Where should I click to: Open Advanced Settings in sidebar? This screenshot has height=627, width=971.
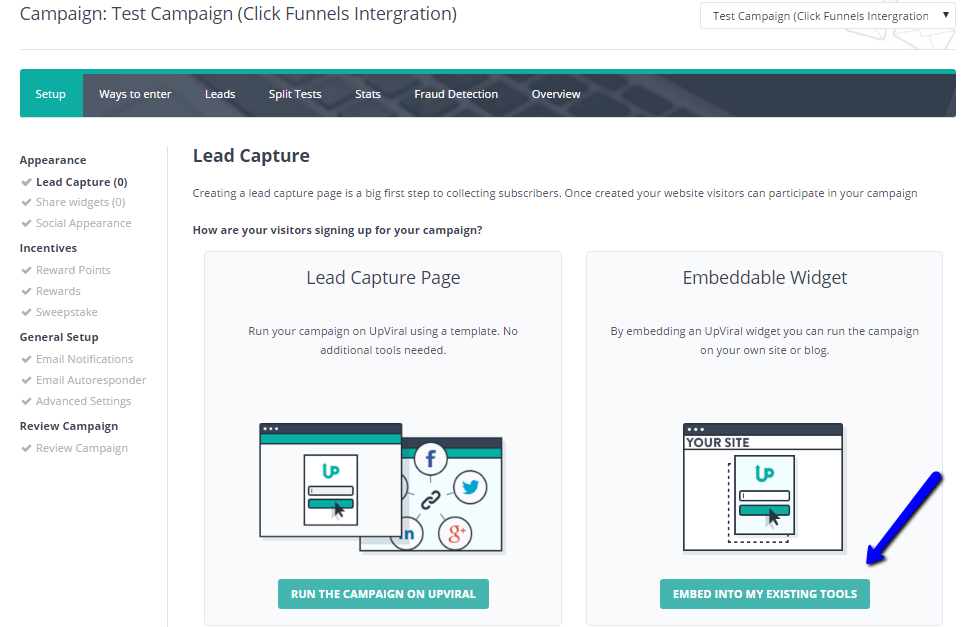pos(84,401)
